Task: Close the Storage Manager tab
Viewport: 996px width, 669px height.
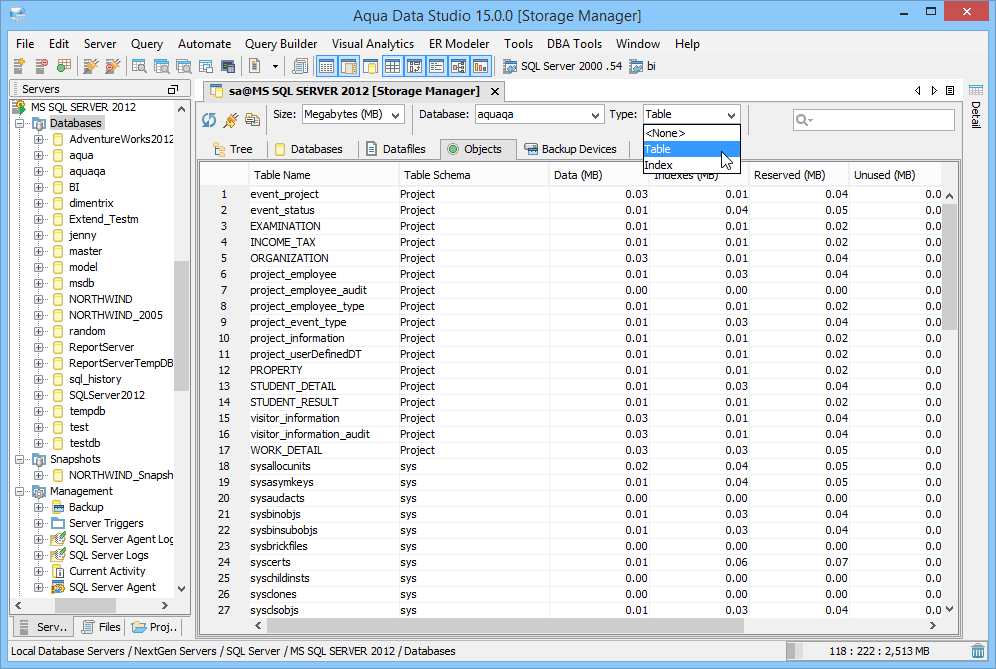Action: pos(495,91)
